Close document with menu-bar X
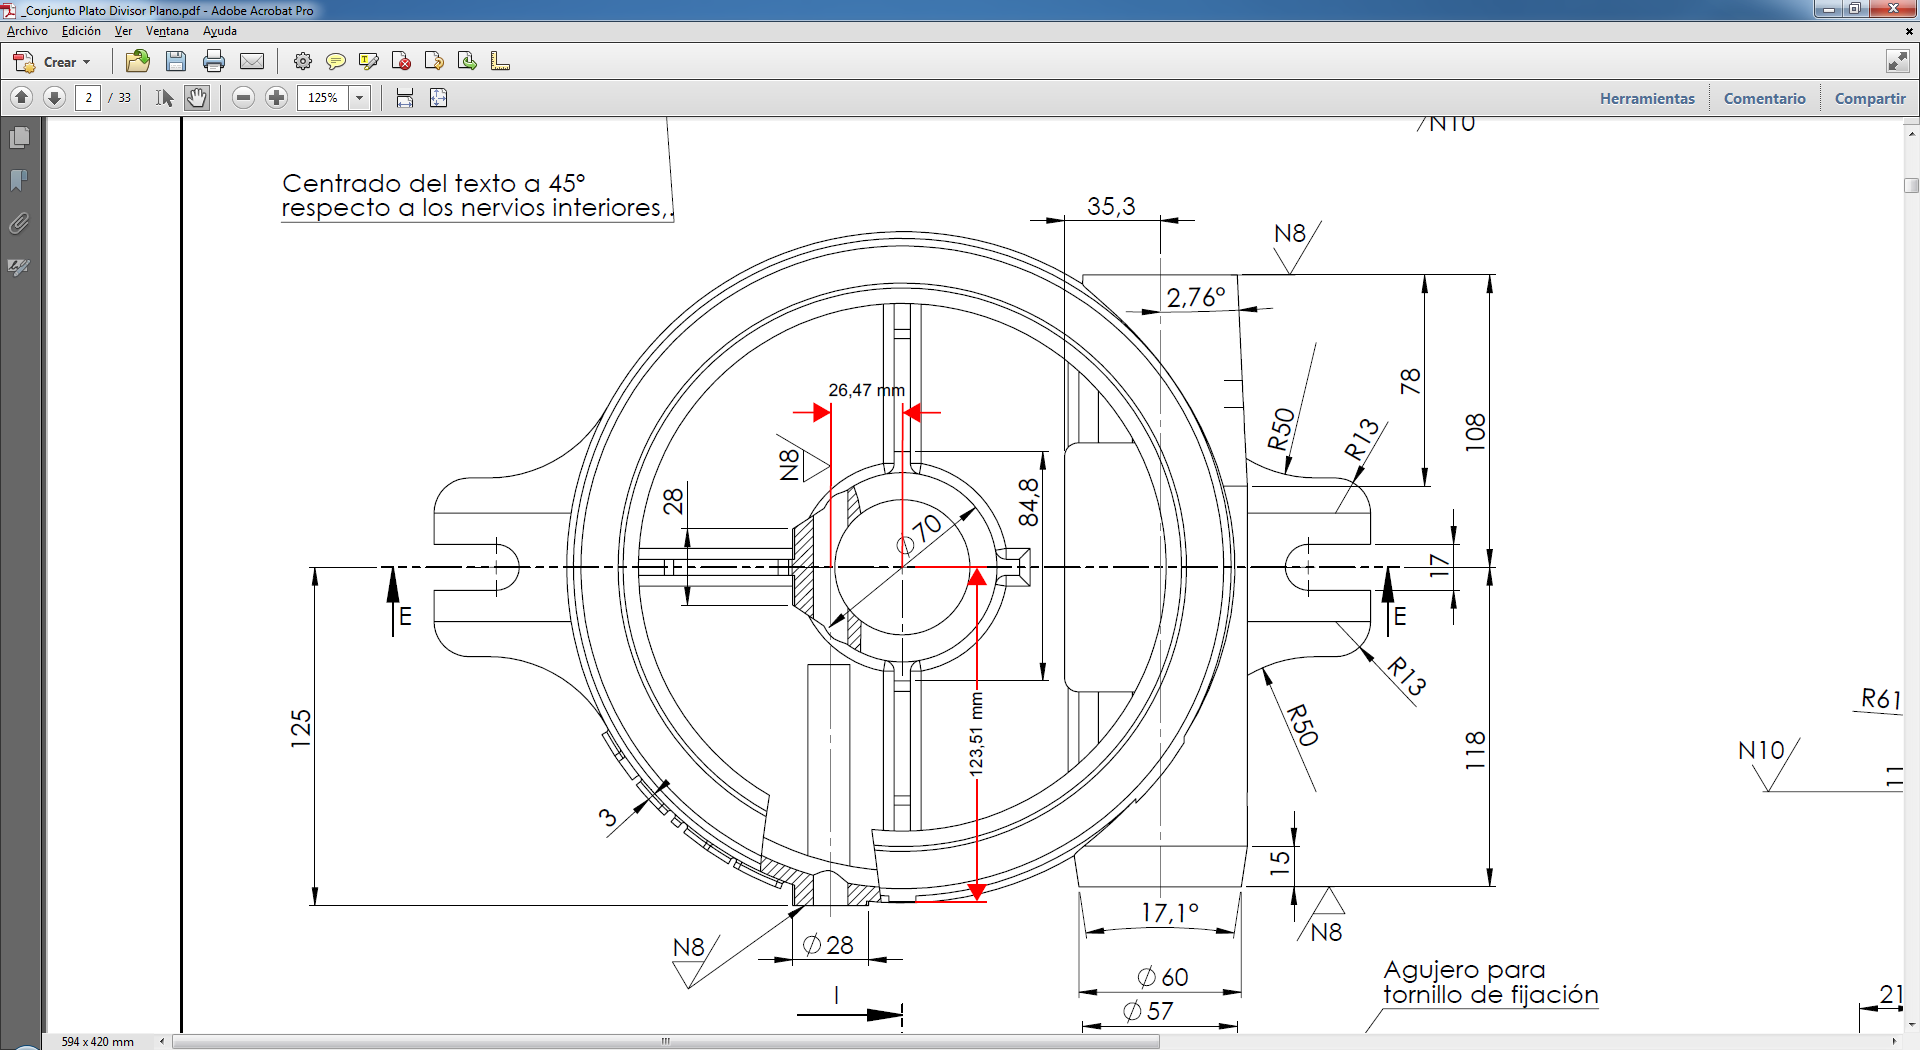 click(1909, 31)
